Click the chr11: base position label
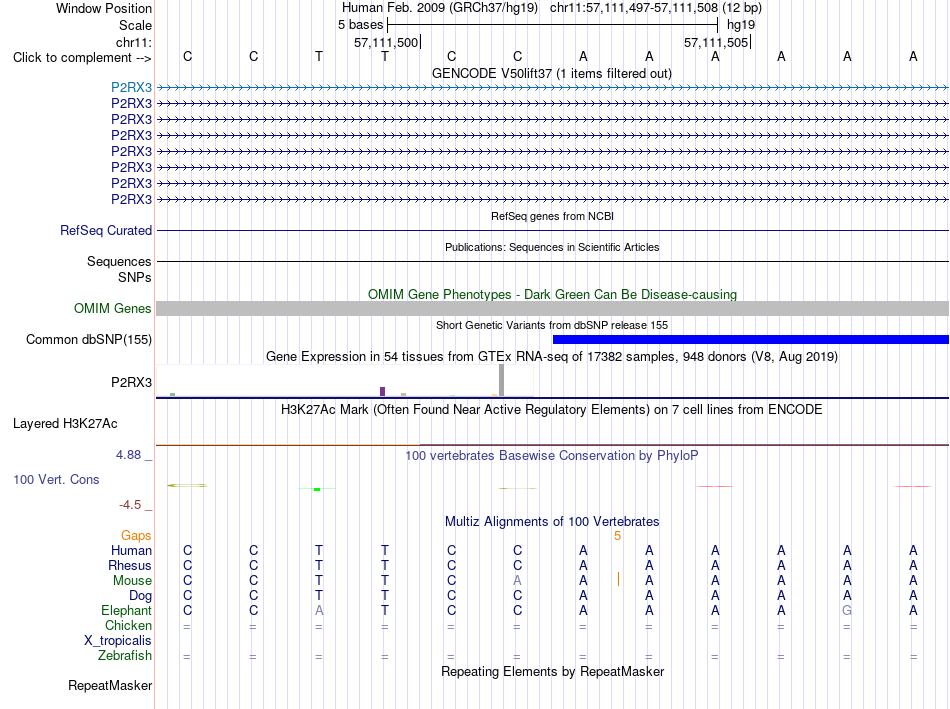950x709 pixels. coord(134,42)
